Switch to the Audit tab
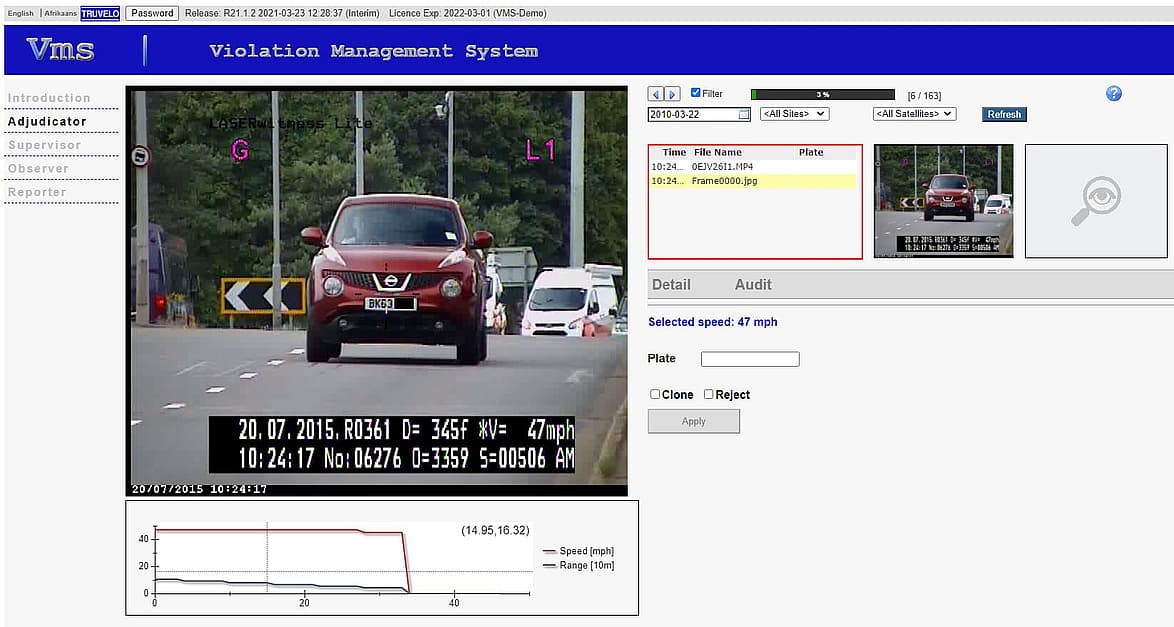 coord(752,284)
